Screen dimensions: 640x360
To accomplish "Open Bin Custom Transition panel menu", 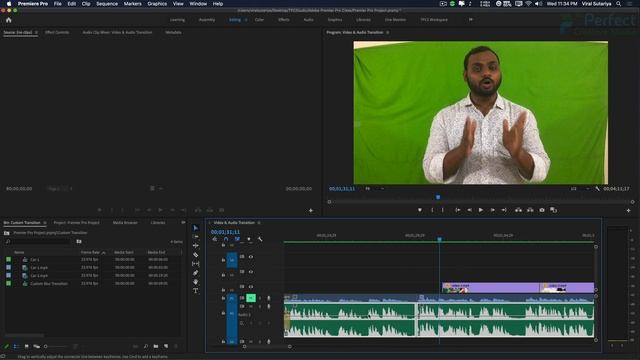I will coord(45,223).
